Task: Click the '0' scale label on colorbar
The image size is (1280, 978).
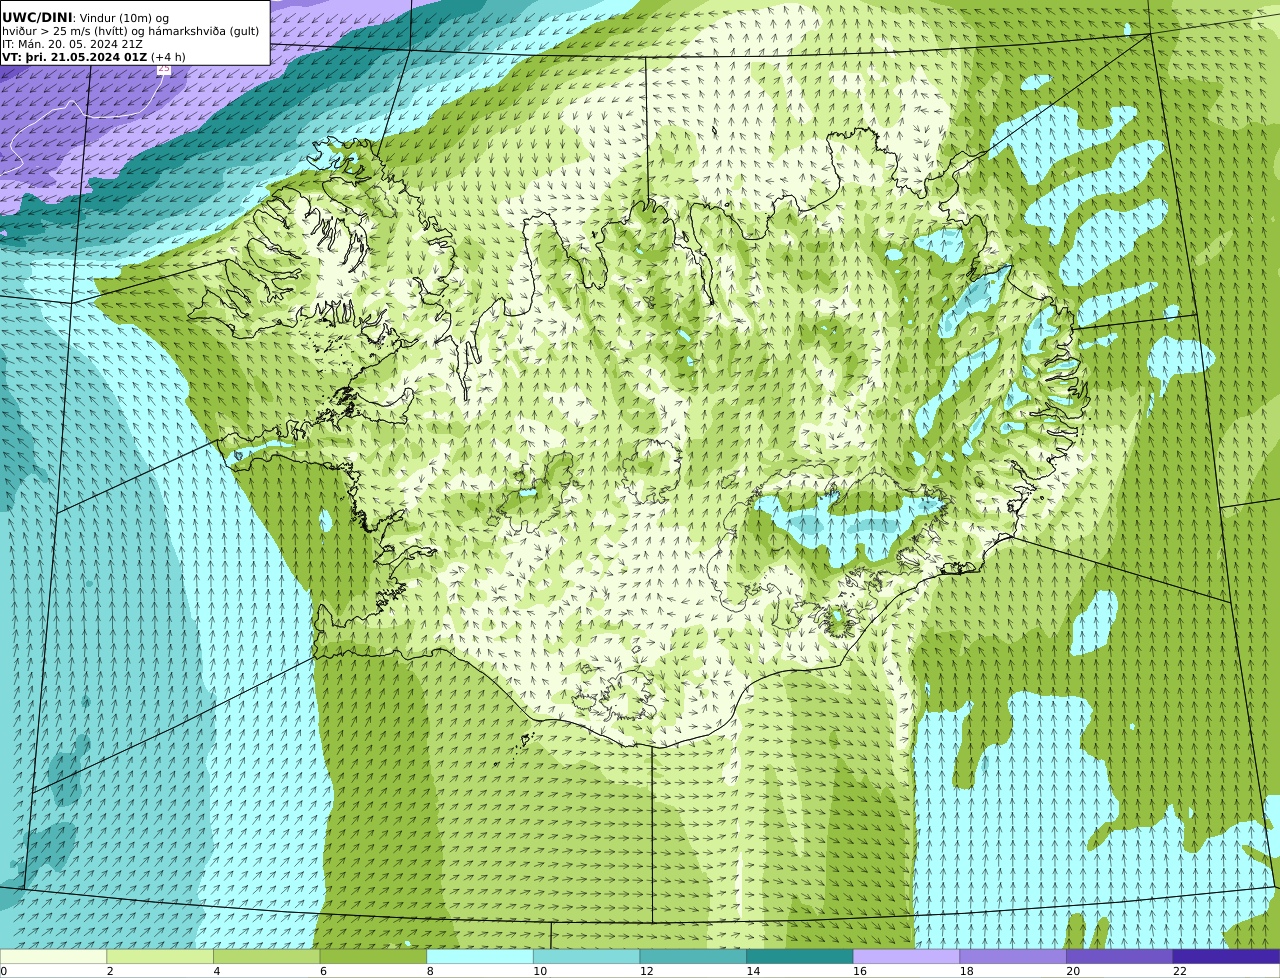Action: pos(3,971)
